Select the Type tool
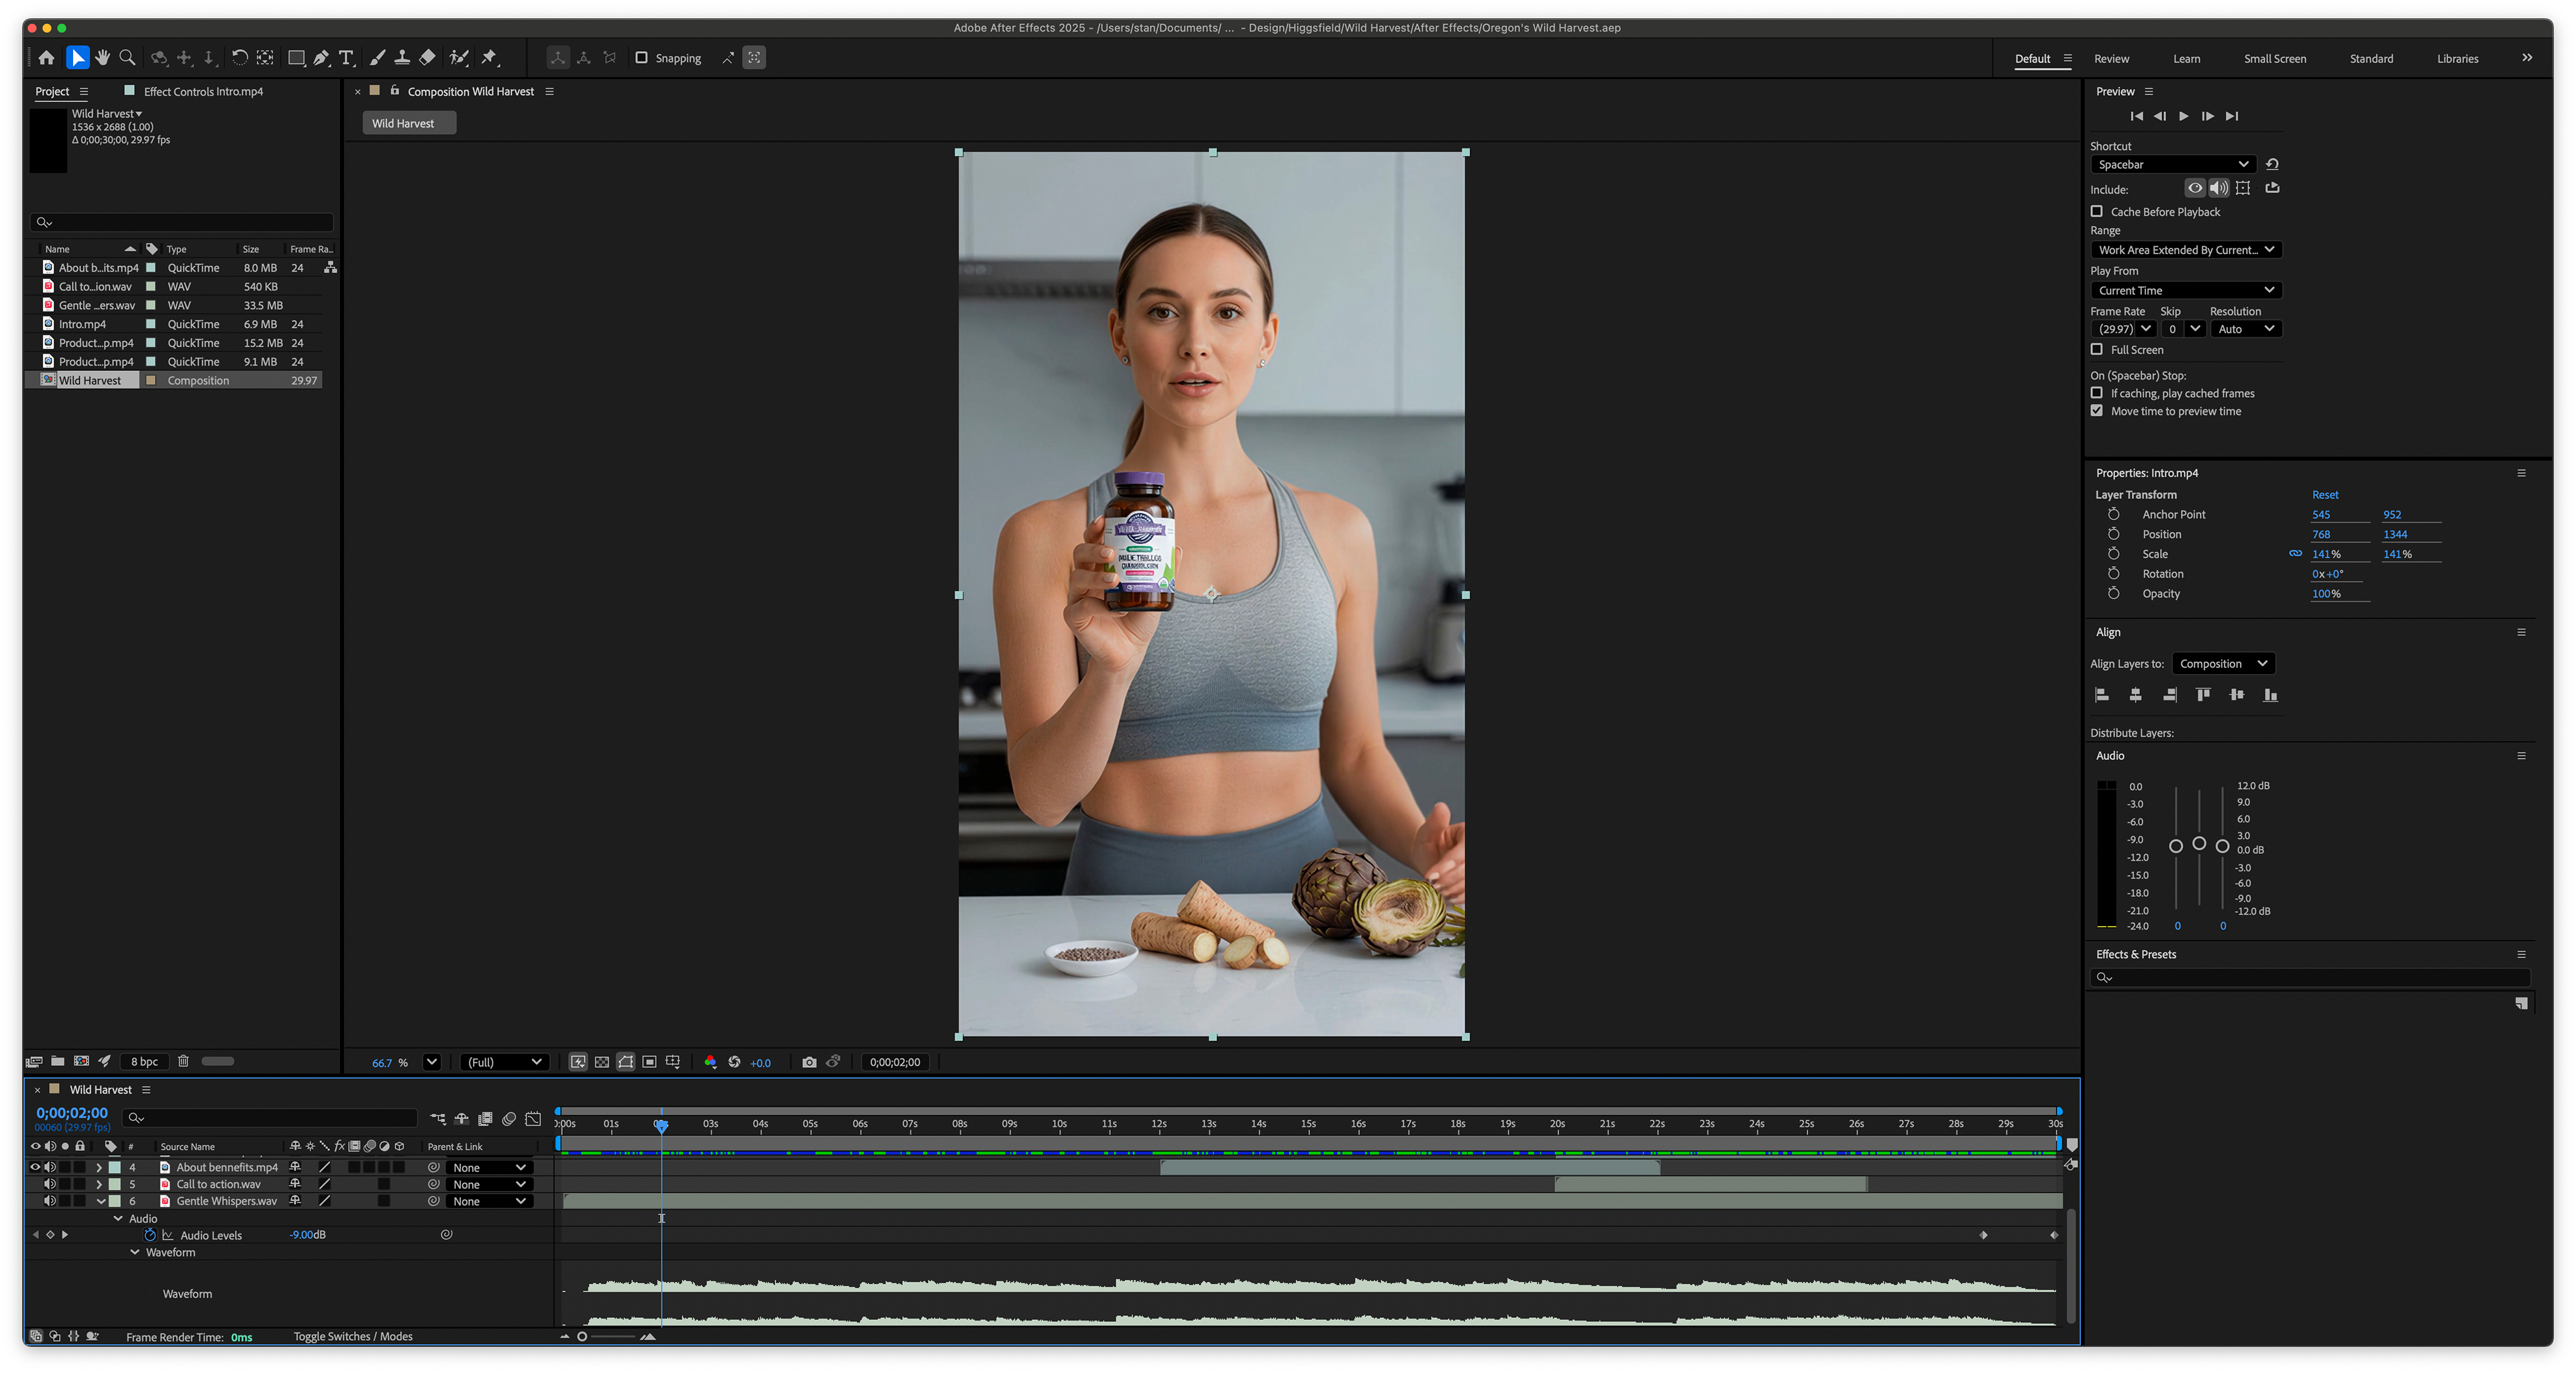Viewport: 2576px width, 1373px height. point(346,58)
